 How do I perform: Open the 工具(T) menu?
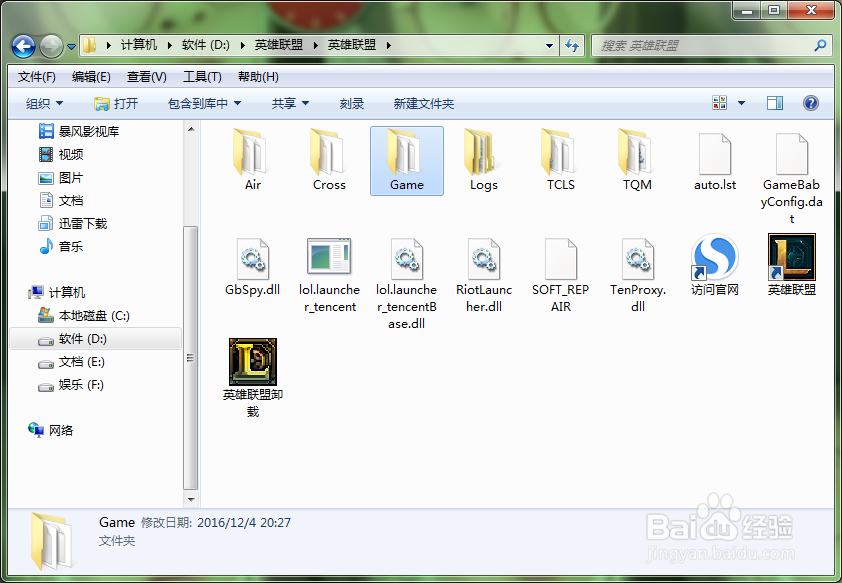point(202,77)
